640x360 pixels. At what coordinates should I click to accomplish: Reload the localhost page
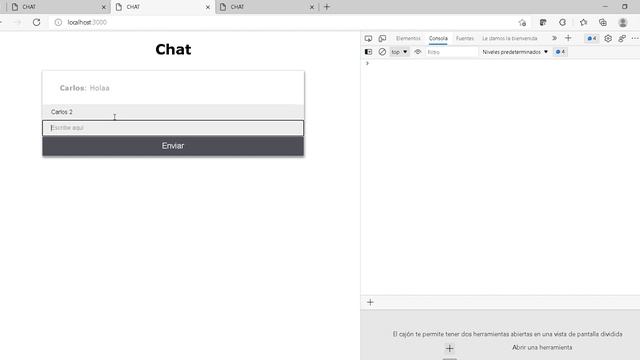(x=36, y=22)
